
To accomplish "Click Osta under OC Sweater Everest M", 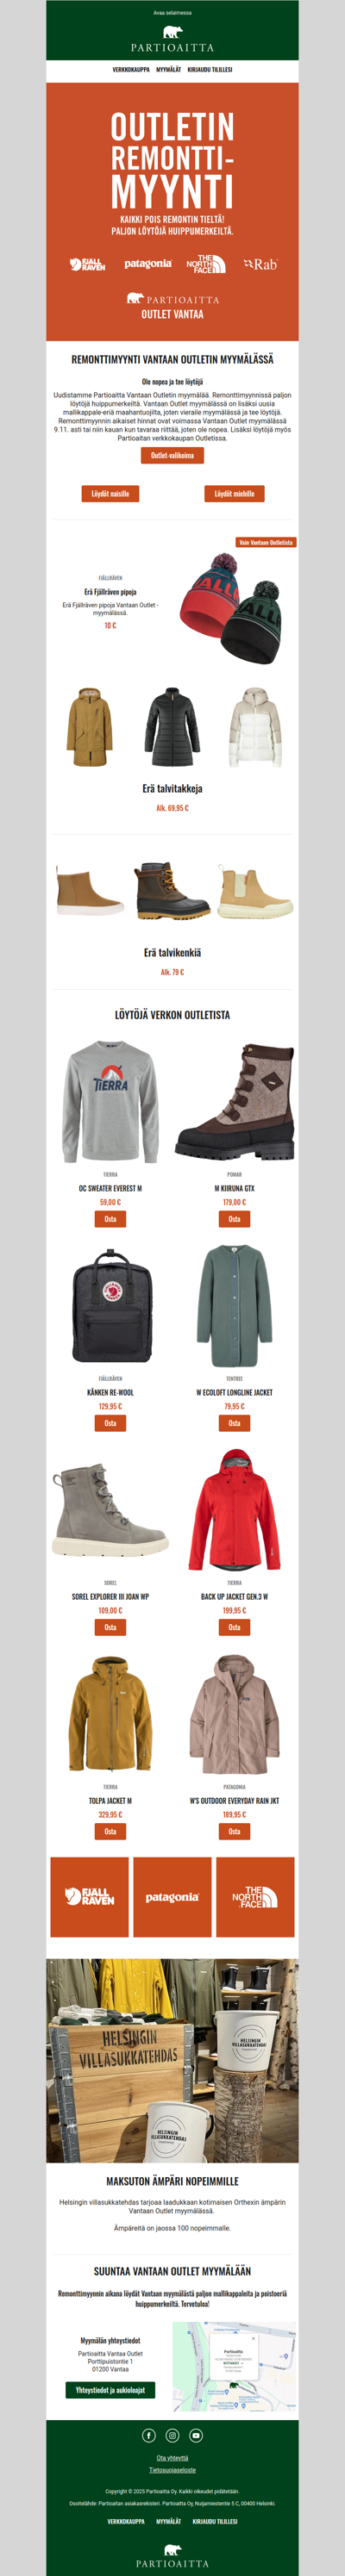I will coord(110,1219).
